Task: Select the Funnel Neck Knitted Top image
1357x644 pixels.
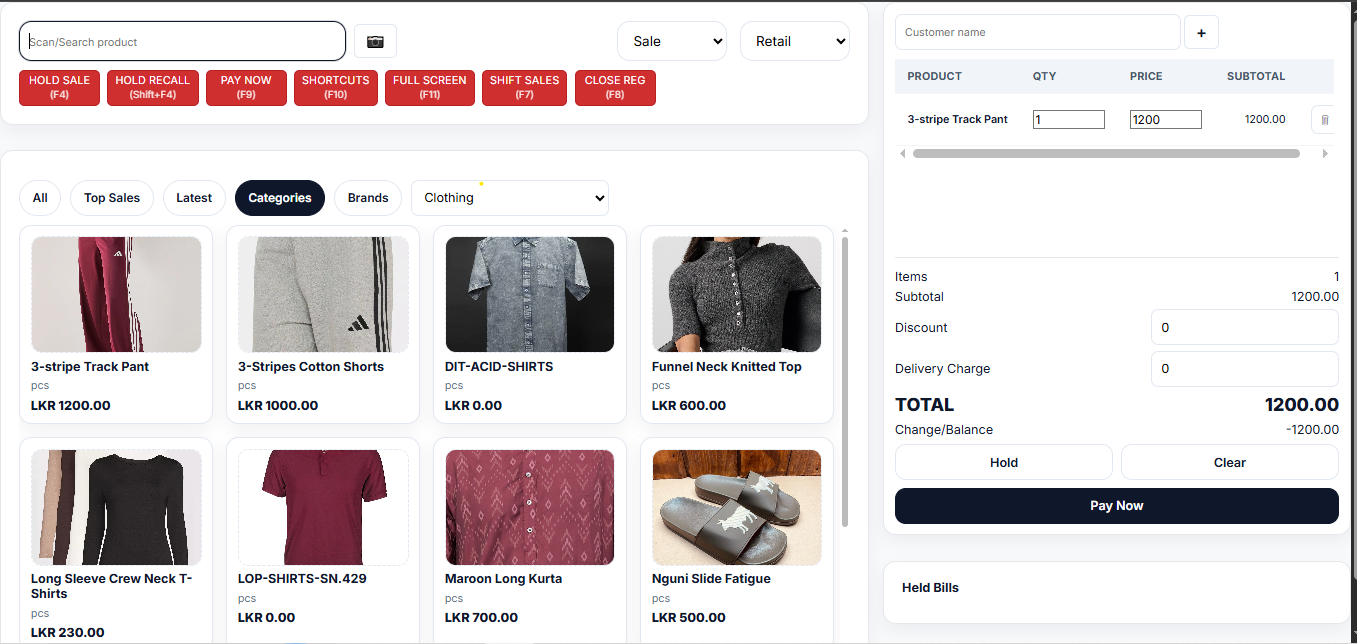Action: 737,294
